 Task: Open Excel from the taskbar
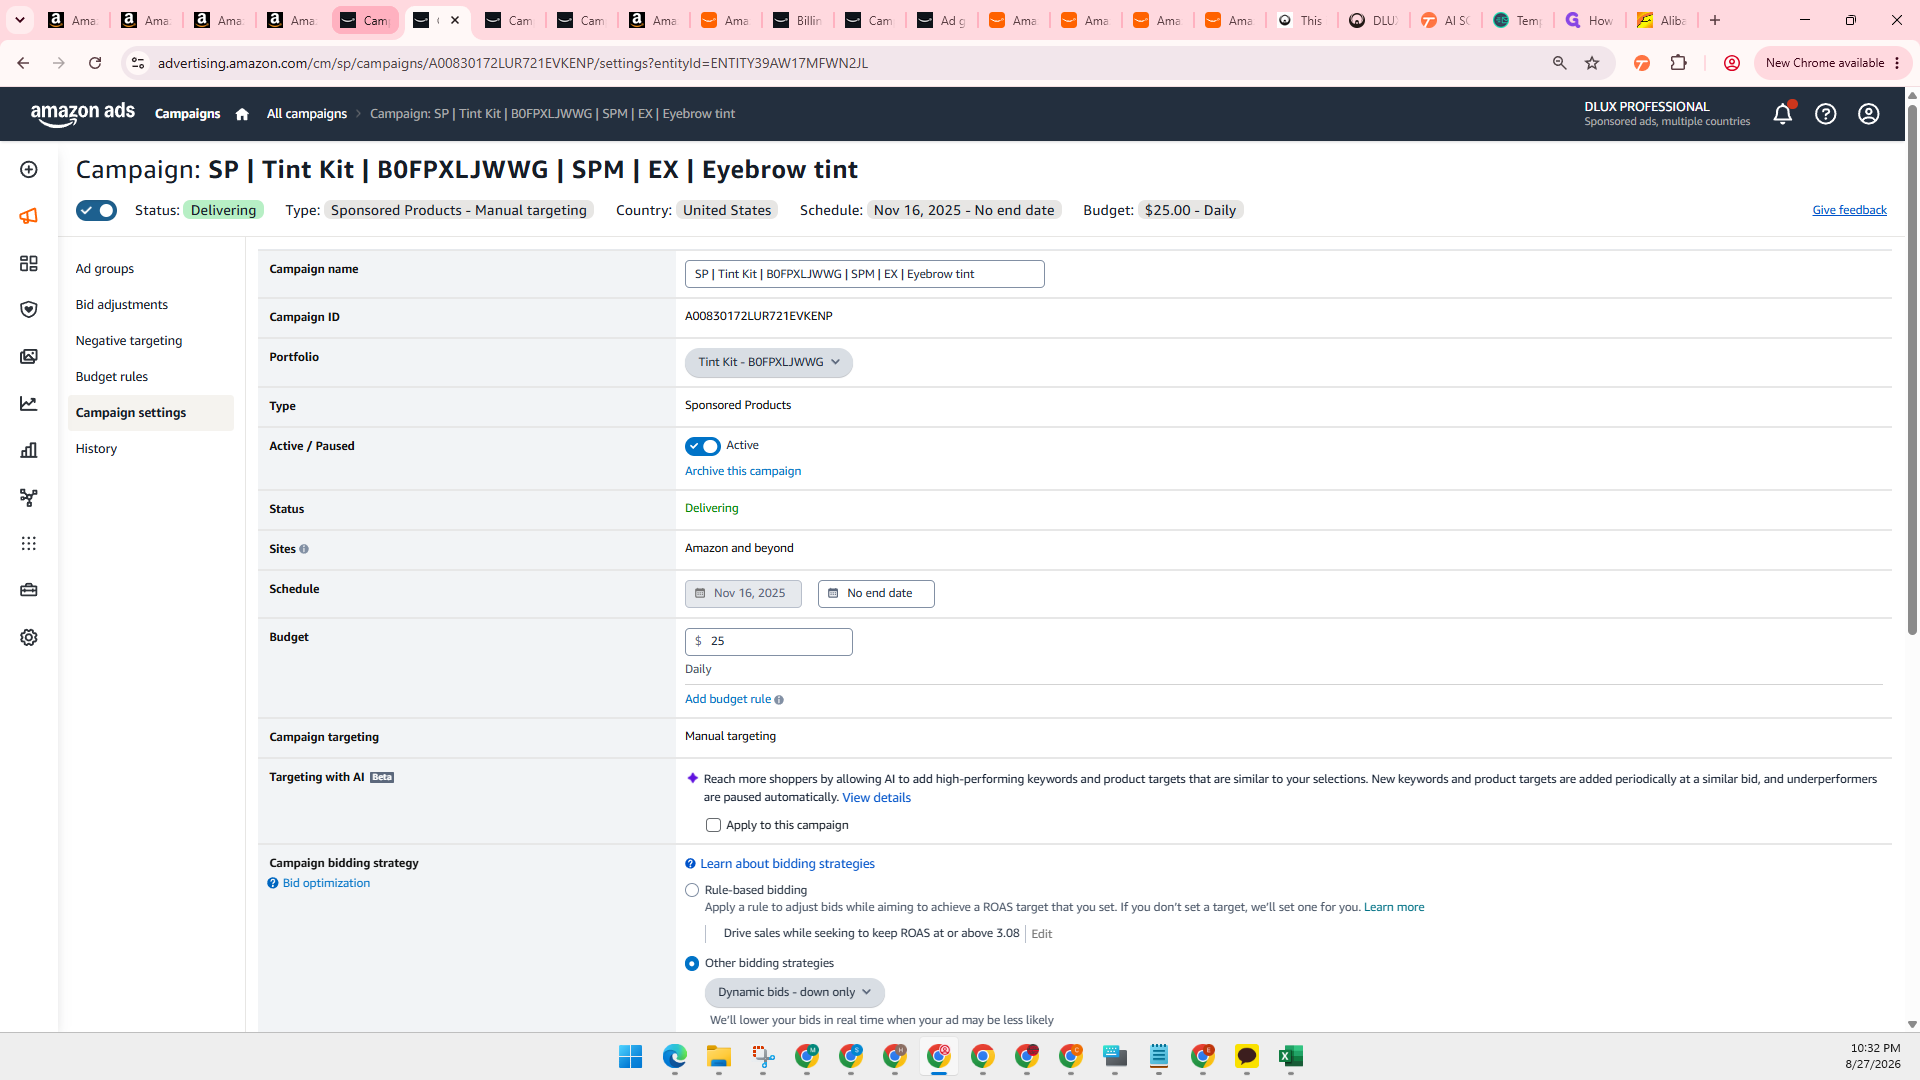pyautogui.click(x=1291, y=1056)
